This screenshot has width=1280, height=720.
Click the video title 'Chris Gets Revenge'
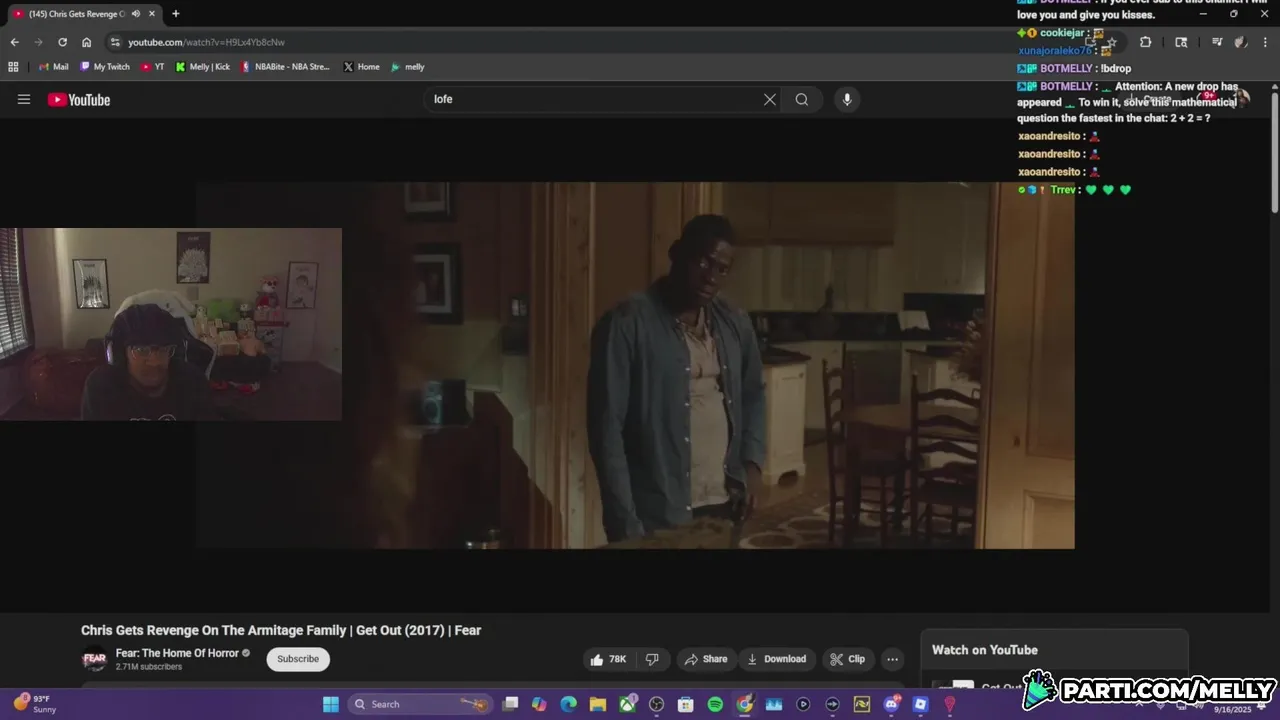281,630
